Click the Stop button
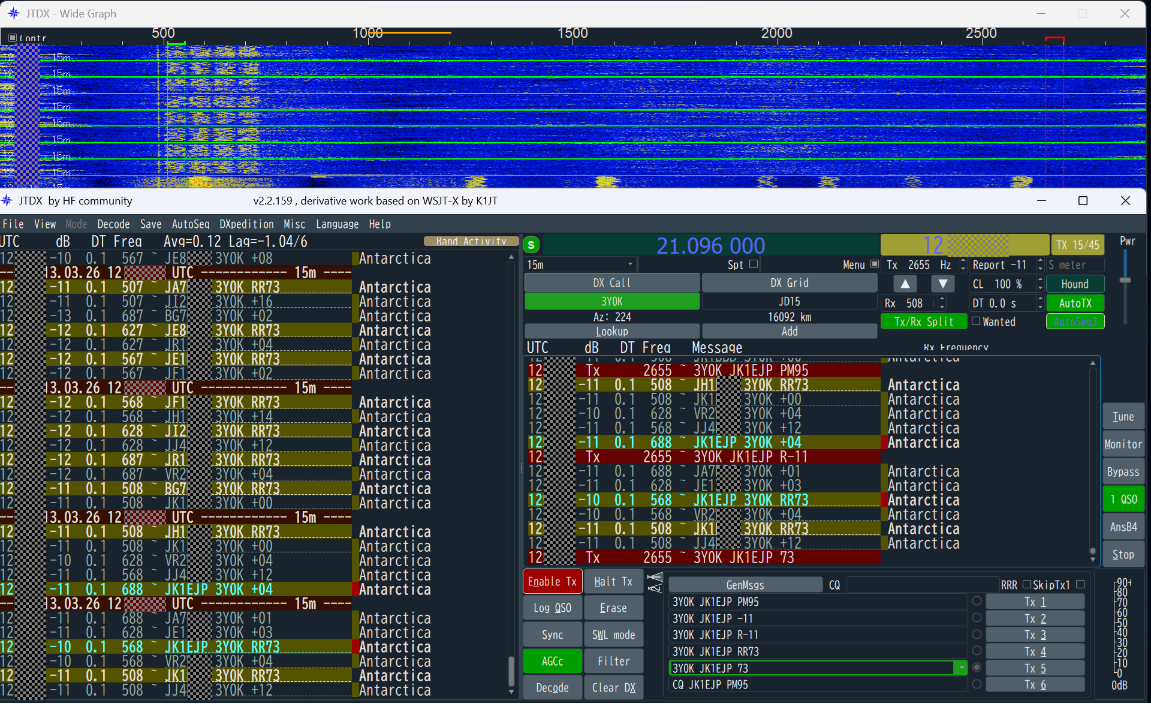Screen dimensions: 1151x704 pyautogui.click(x=1123, y=555)
